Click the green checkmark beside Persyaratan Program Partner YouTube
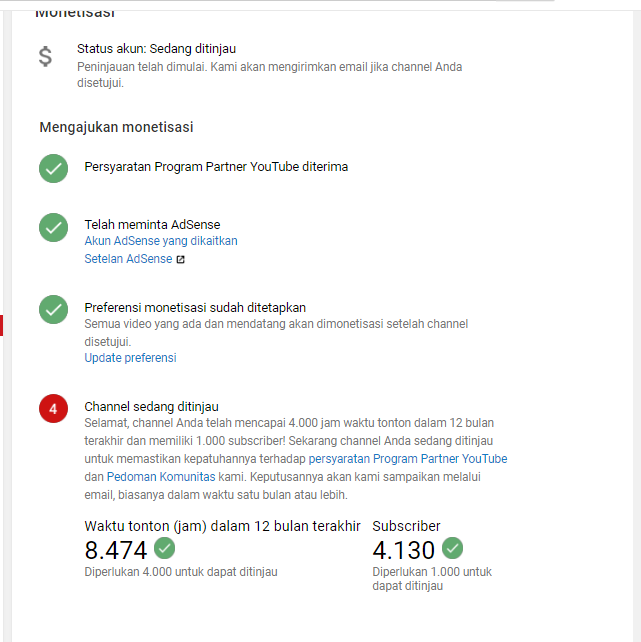Screen dimensions: 641x642 53,168
